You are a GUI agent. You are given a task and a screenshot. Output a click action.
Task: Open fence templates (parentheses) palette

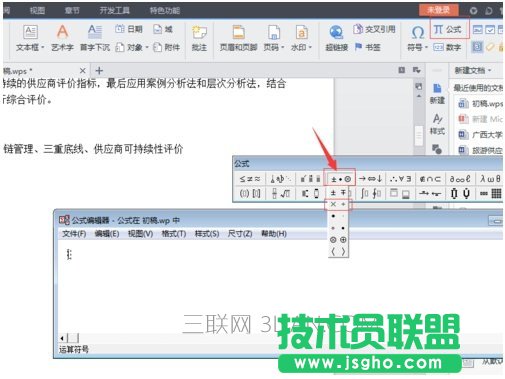click(x=250, y=193)
